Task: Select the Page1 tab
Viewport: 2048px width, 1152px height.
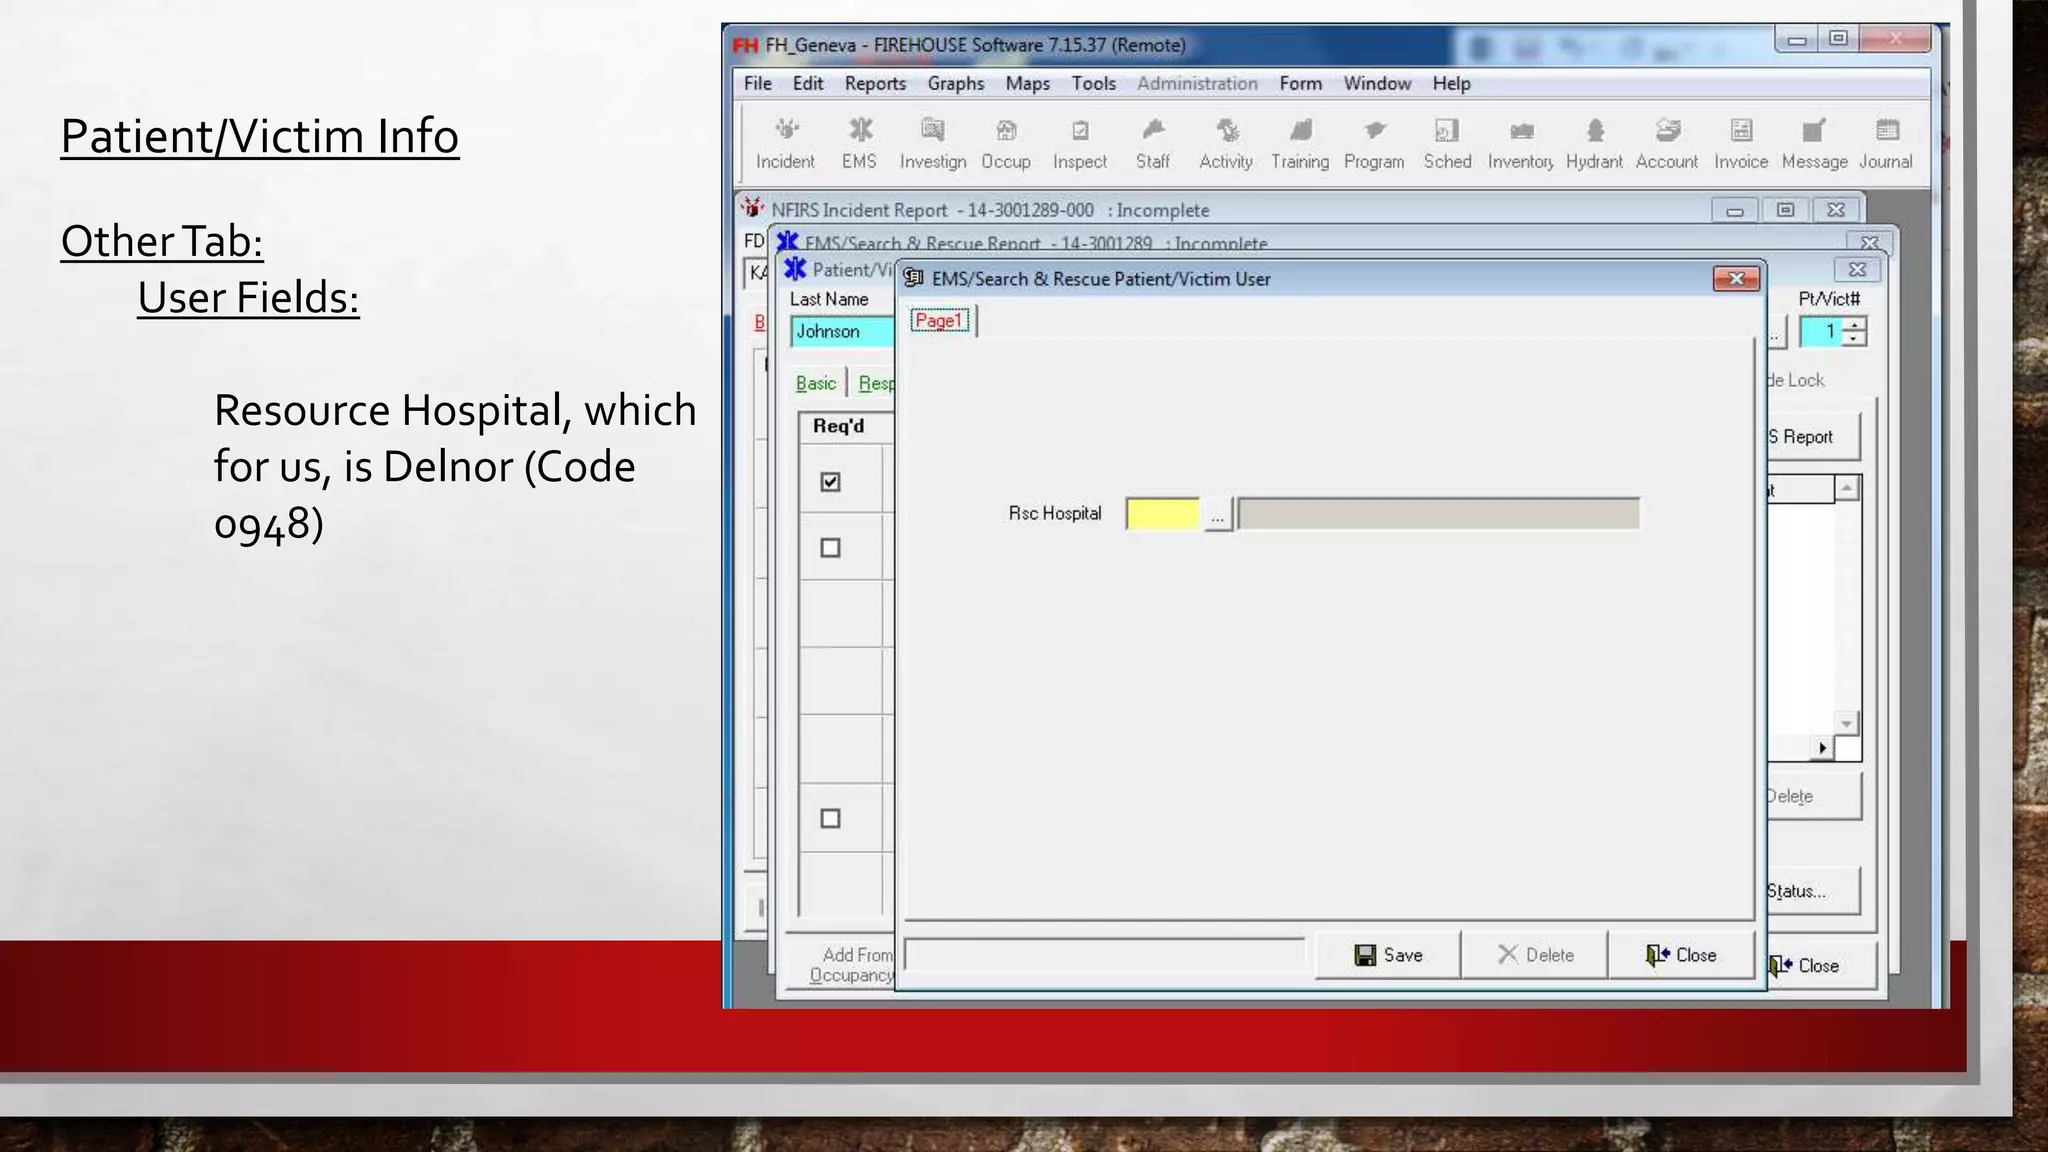Action: (x=939, y=321)
